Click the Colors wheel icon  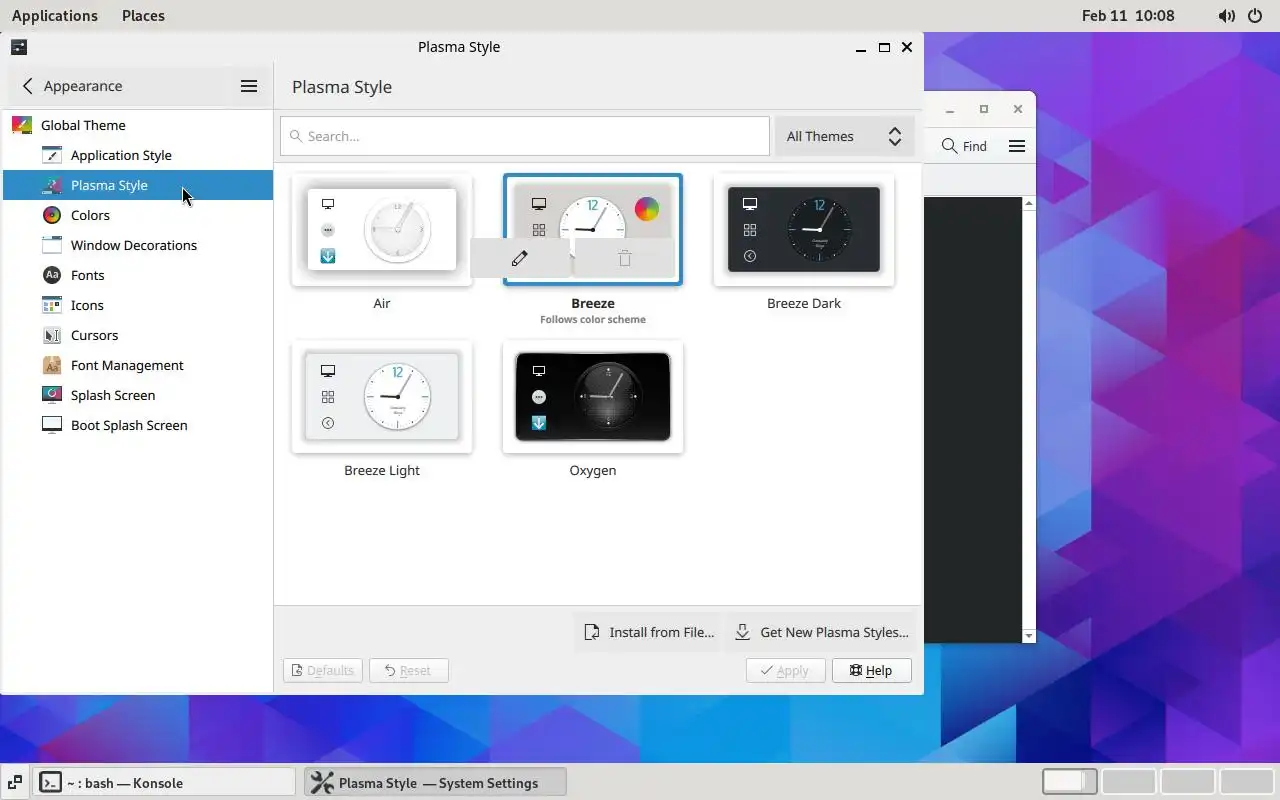point(52,215)
